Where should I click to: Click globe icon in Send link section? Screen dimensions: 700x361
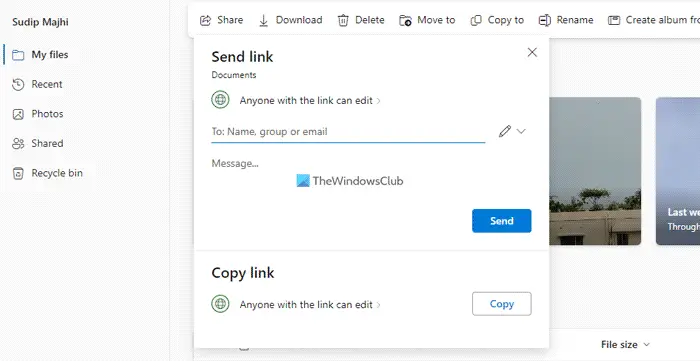[220, 100]
